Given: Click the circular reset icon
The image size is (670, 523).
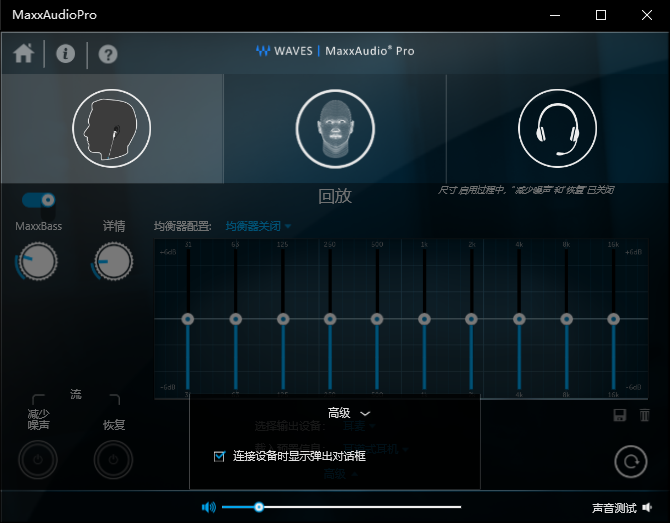Looking at the screenshot, I should tap(631, 461).
